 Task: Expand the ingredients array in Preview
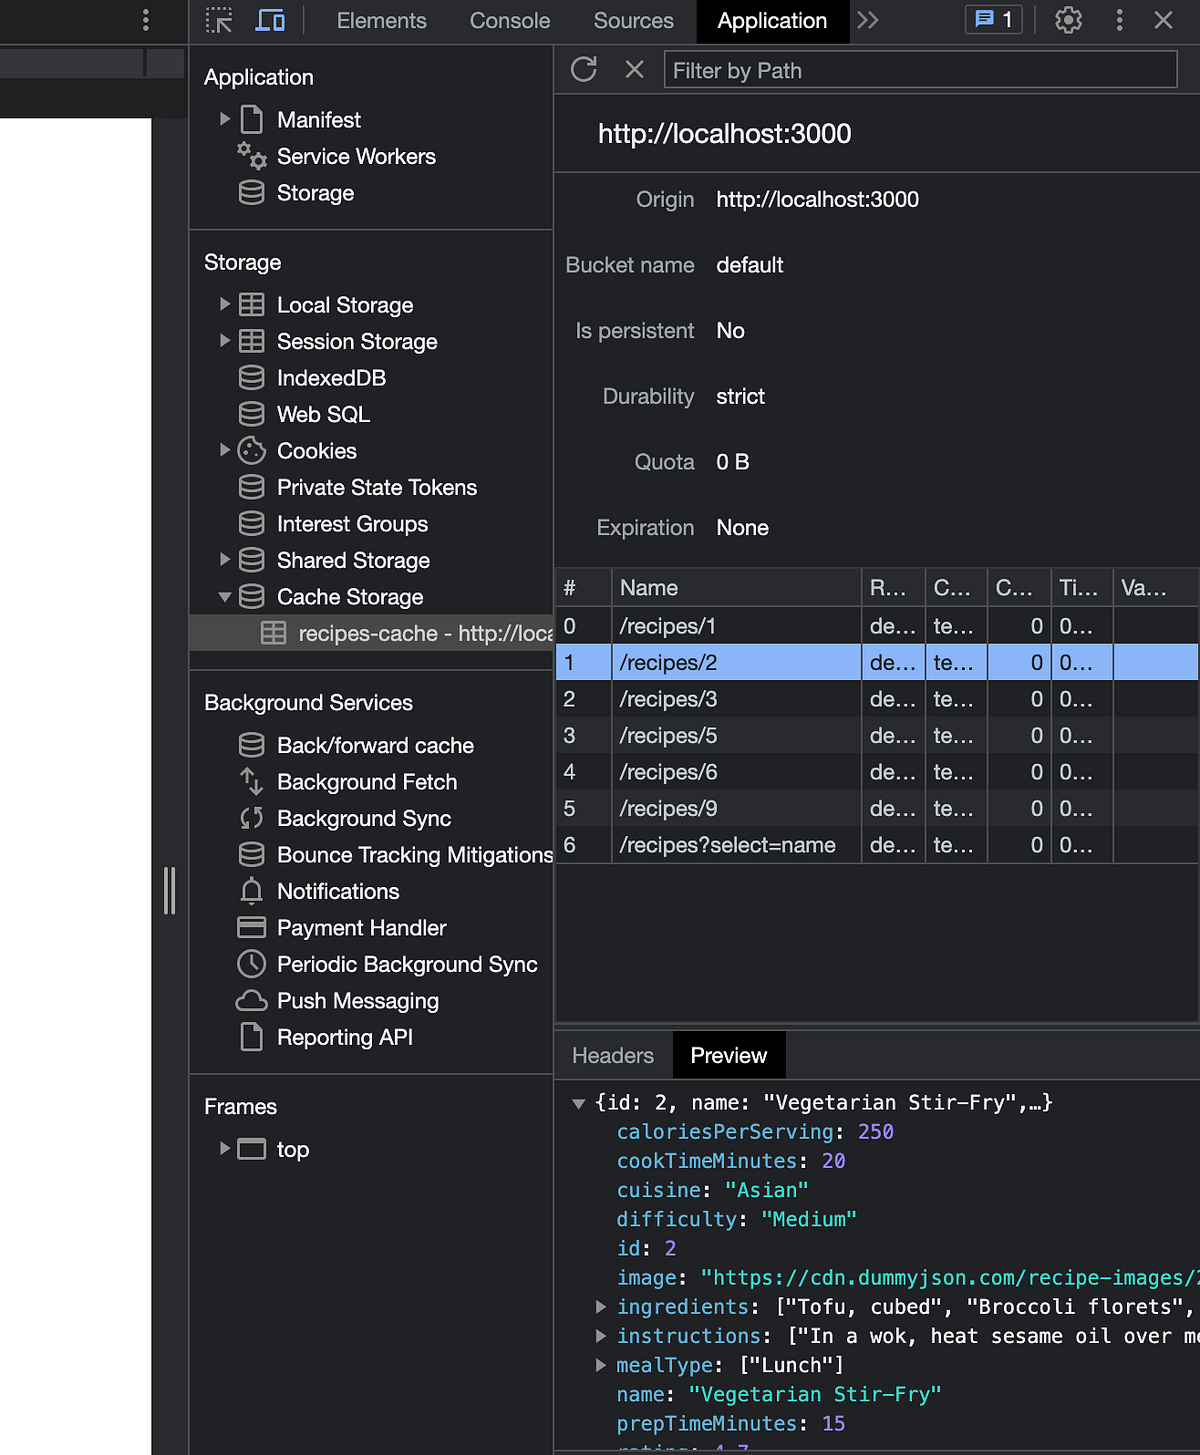600,1306
